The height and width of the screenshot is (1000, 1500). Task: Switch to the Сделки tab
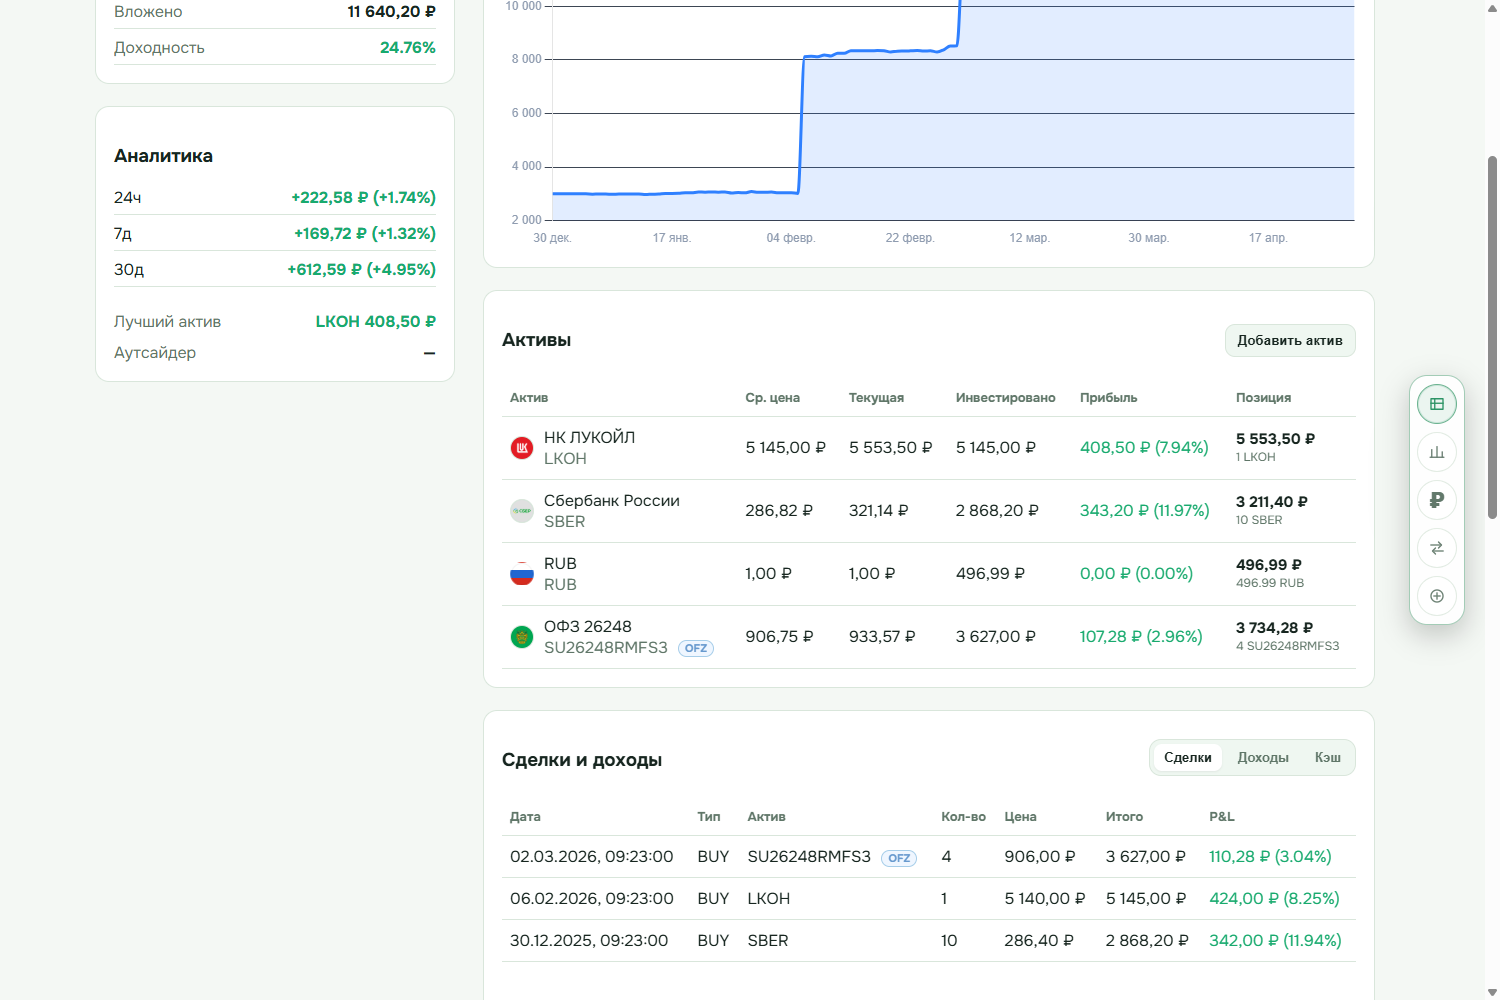pos(1187,757)
